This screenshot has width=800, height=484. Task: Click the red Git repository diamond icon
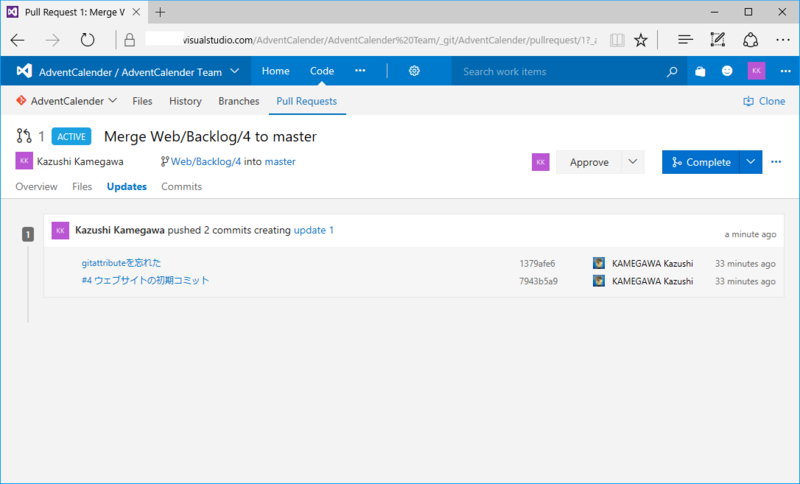(x=21, y=100)
